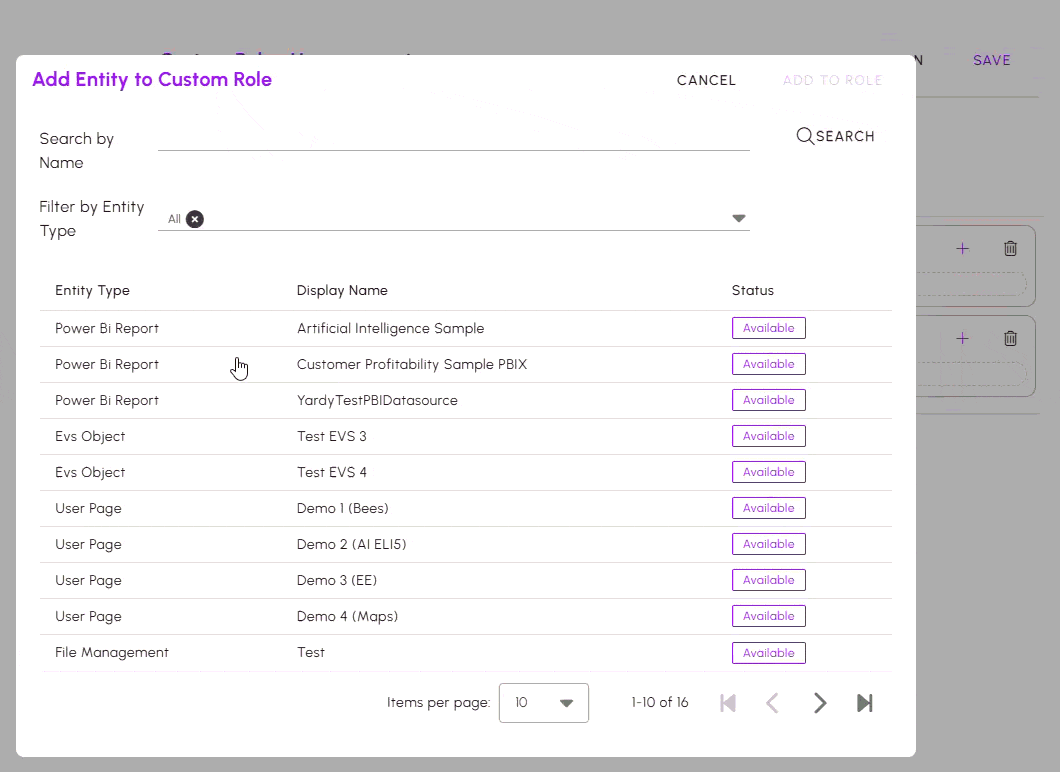Toggle Available badge for Demo 1 (Bees)
This screenshot has height=772, width=1060.
pyautogui.click(x=768, y=508)
